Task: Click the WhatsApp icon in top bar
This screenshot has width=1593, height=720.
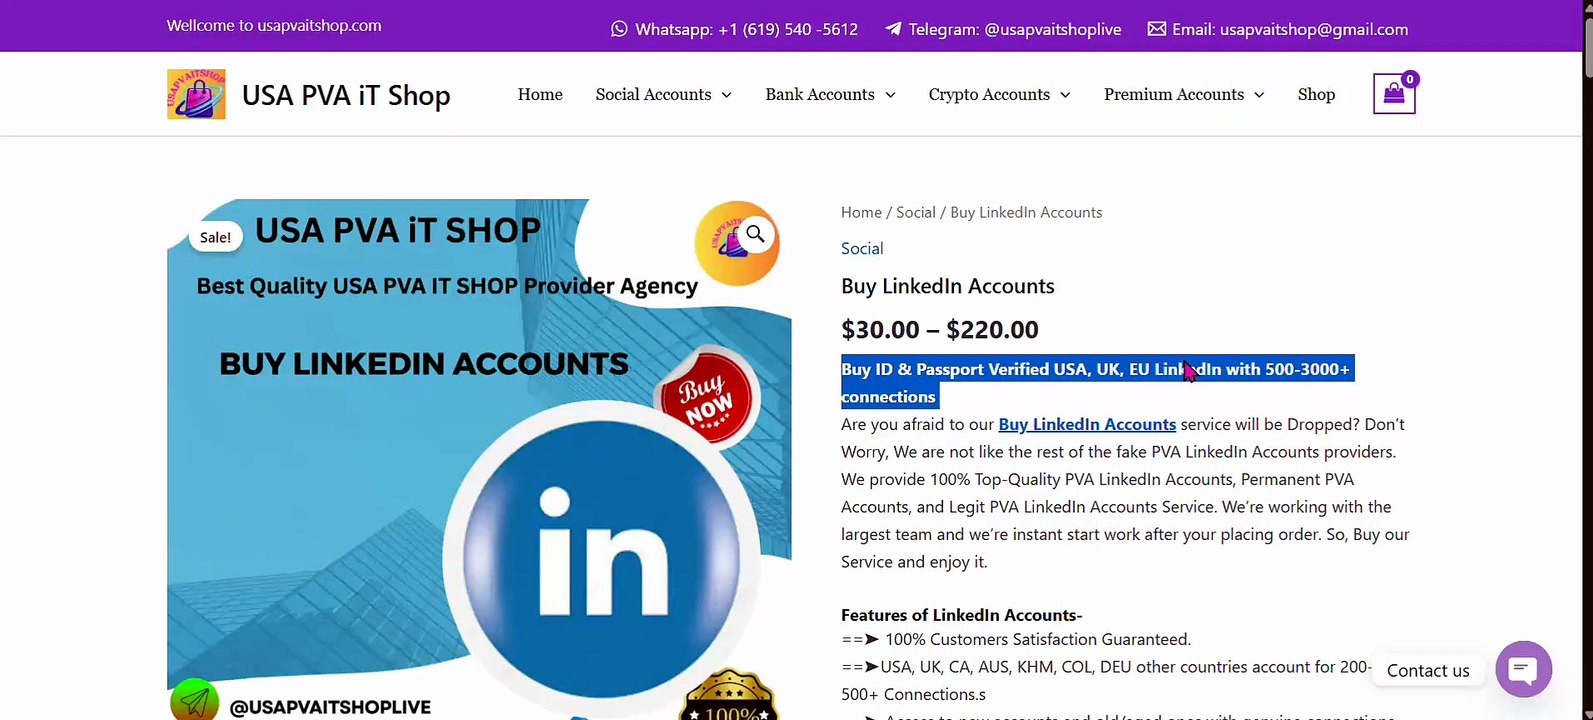Action: coord(619,29)
